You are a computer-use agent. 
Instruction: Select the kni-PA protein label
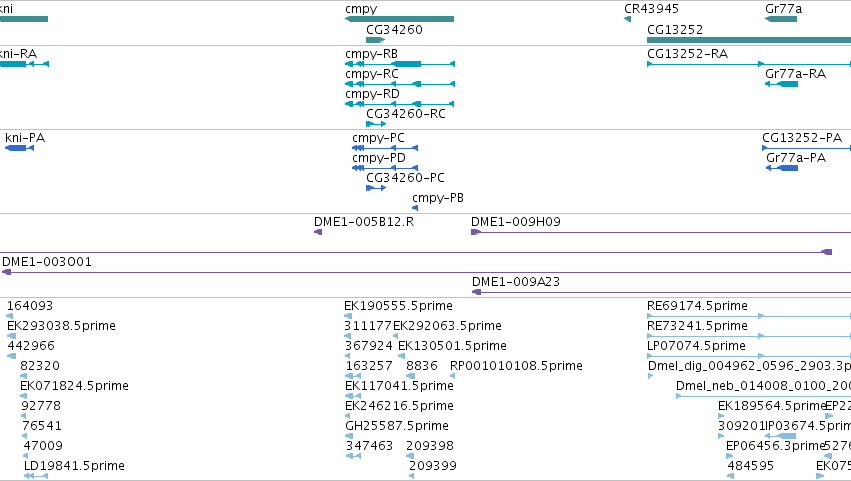coord(25,138)
